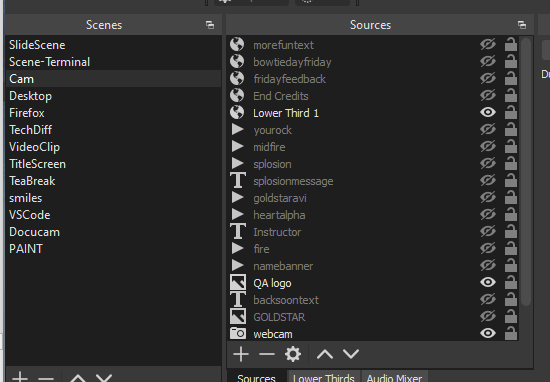
Task: Select the Cam scene
Action: (114, 79)
